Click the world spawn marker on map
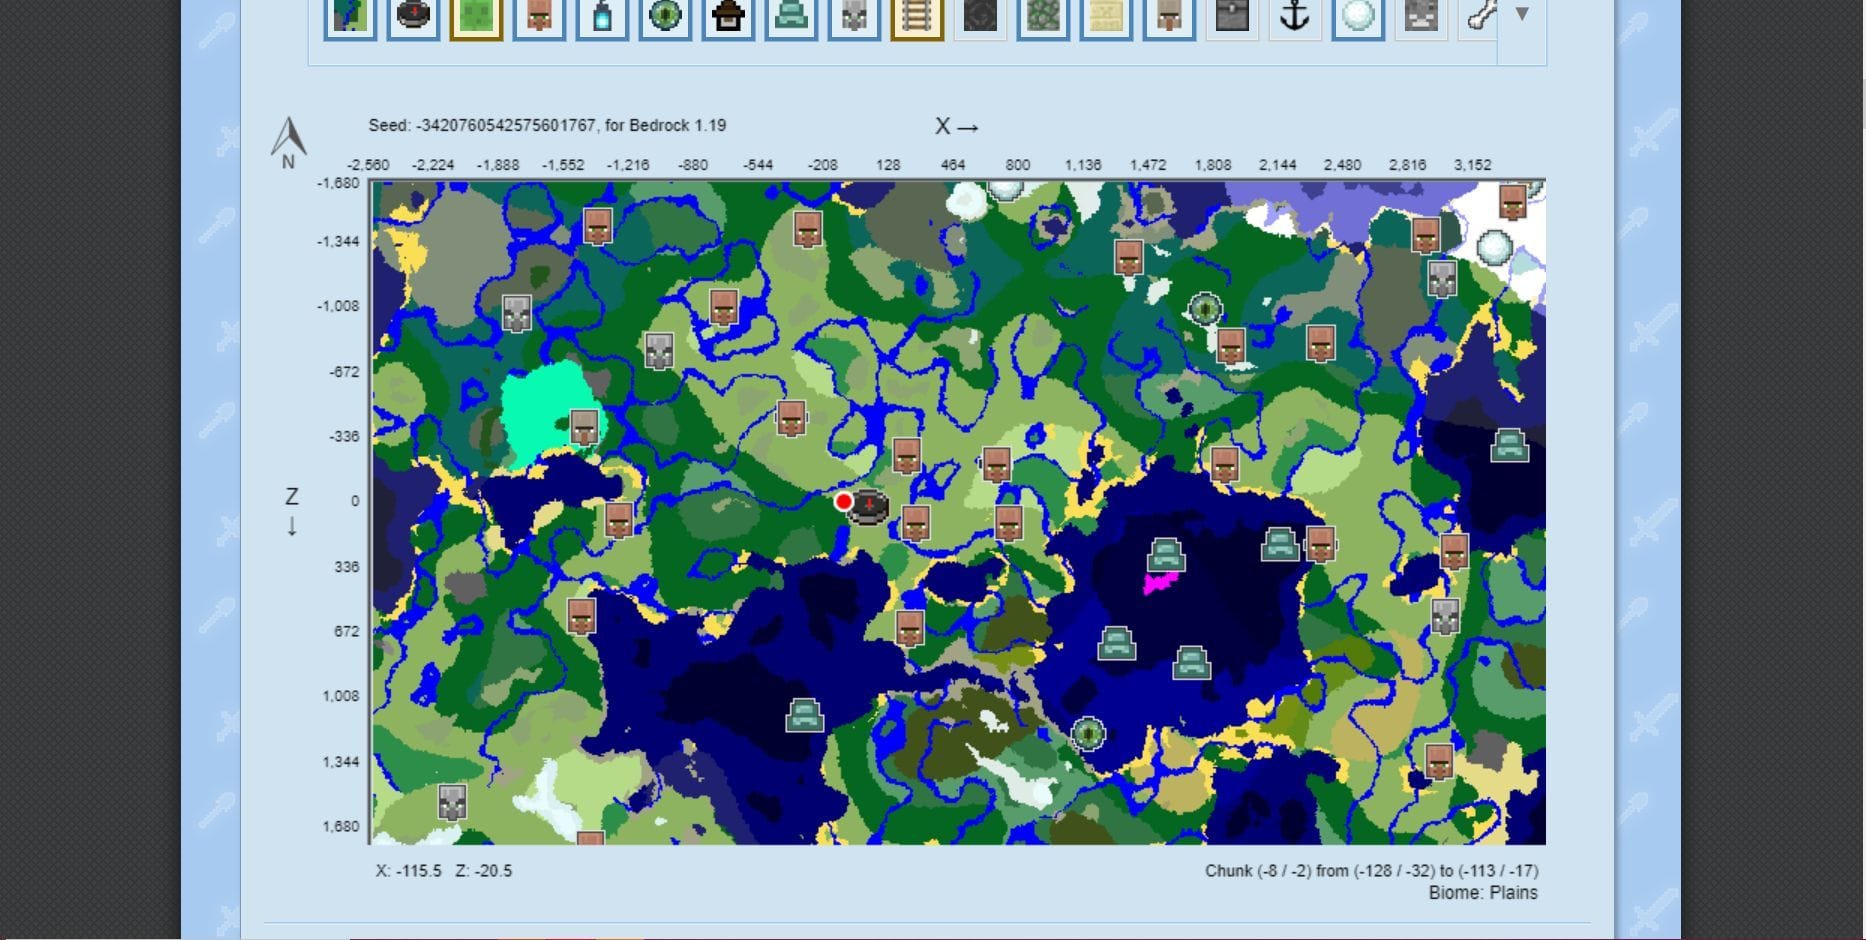Viewport: 1866px width, 940px height. pyautogui.click(x=868, y=507)
